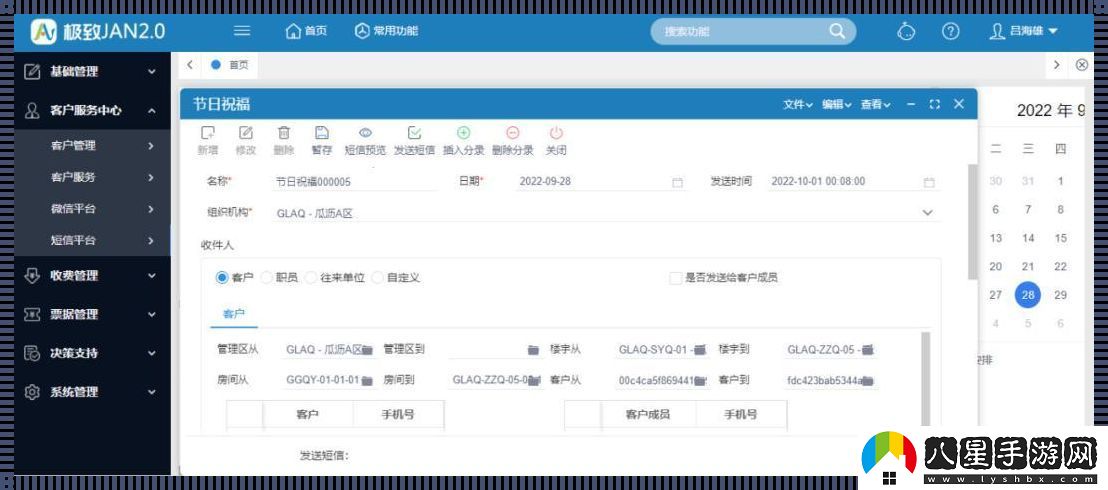
Task: Click folder icon next to 客户到
Action: (868, 381)
